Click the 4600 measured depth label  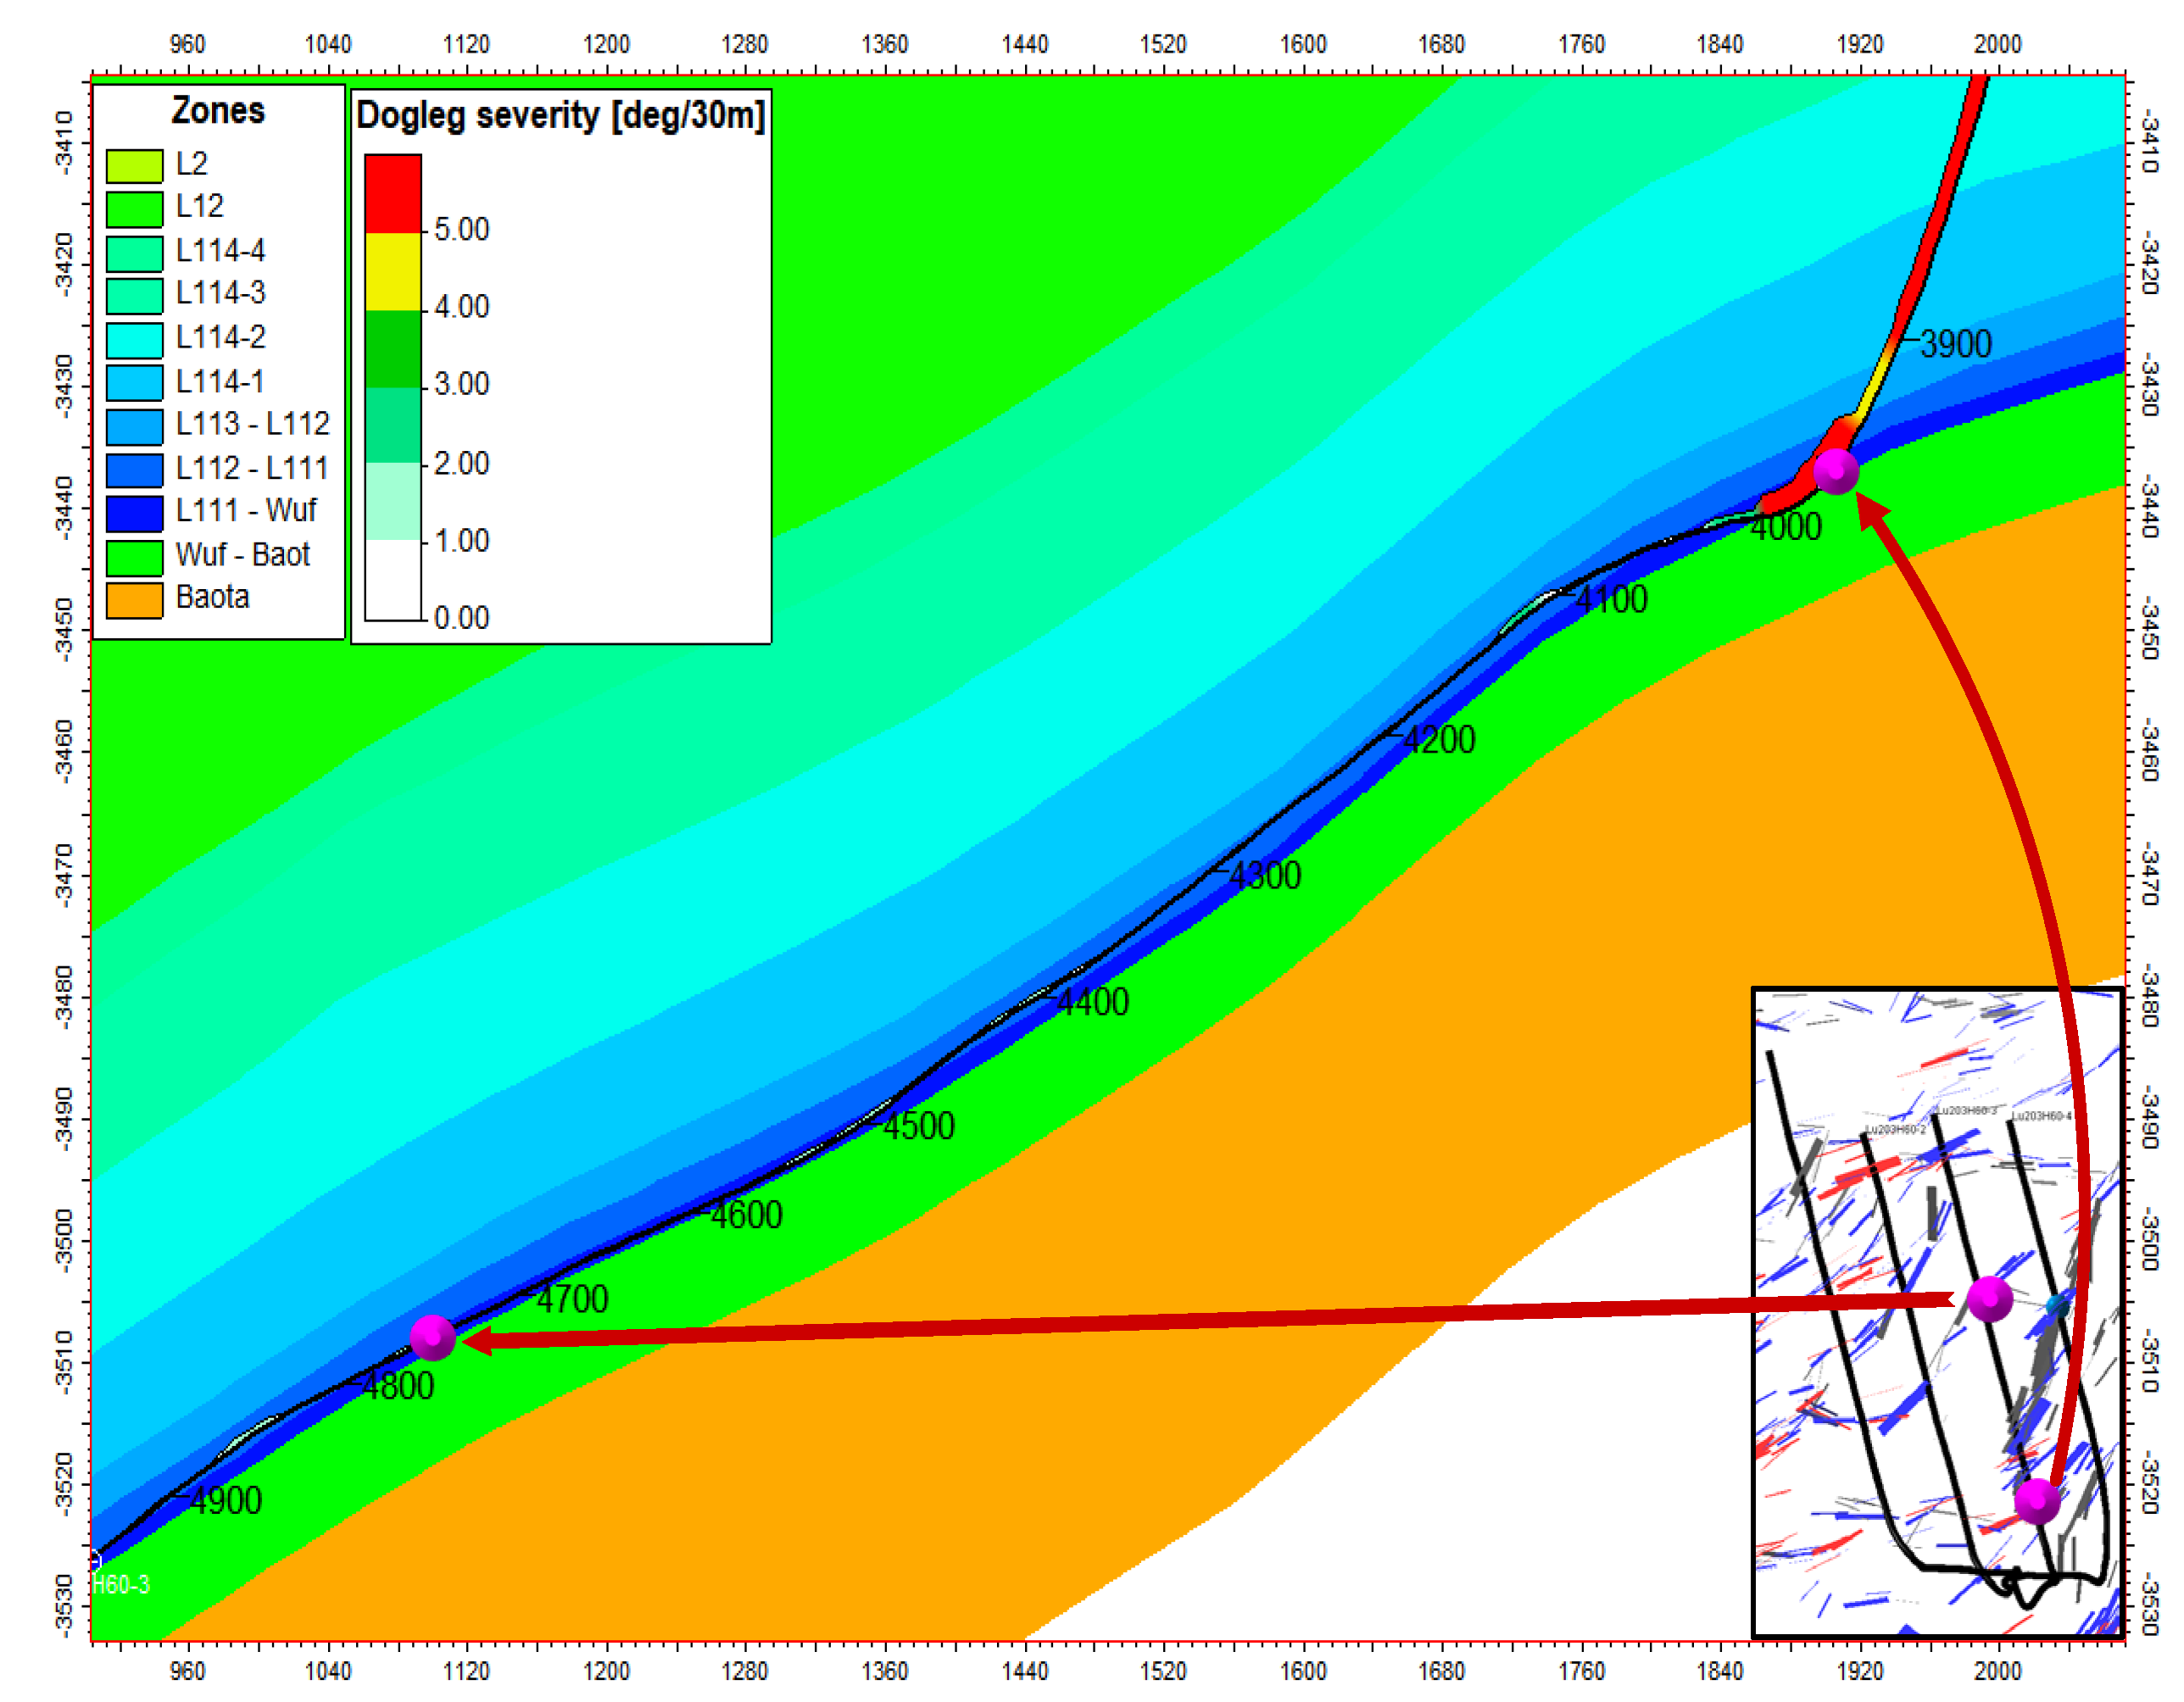click(x=746, y=1215)
